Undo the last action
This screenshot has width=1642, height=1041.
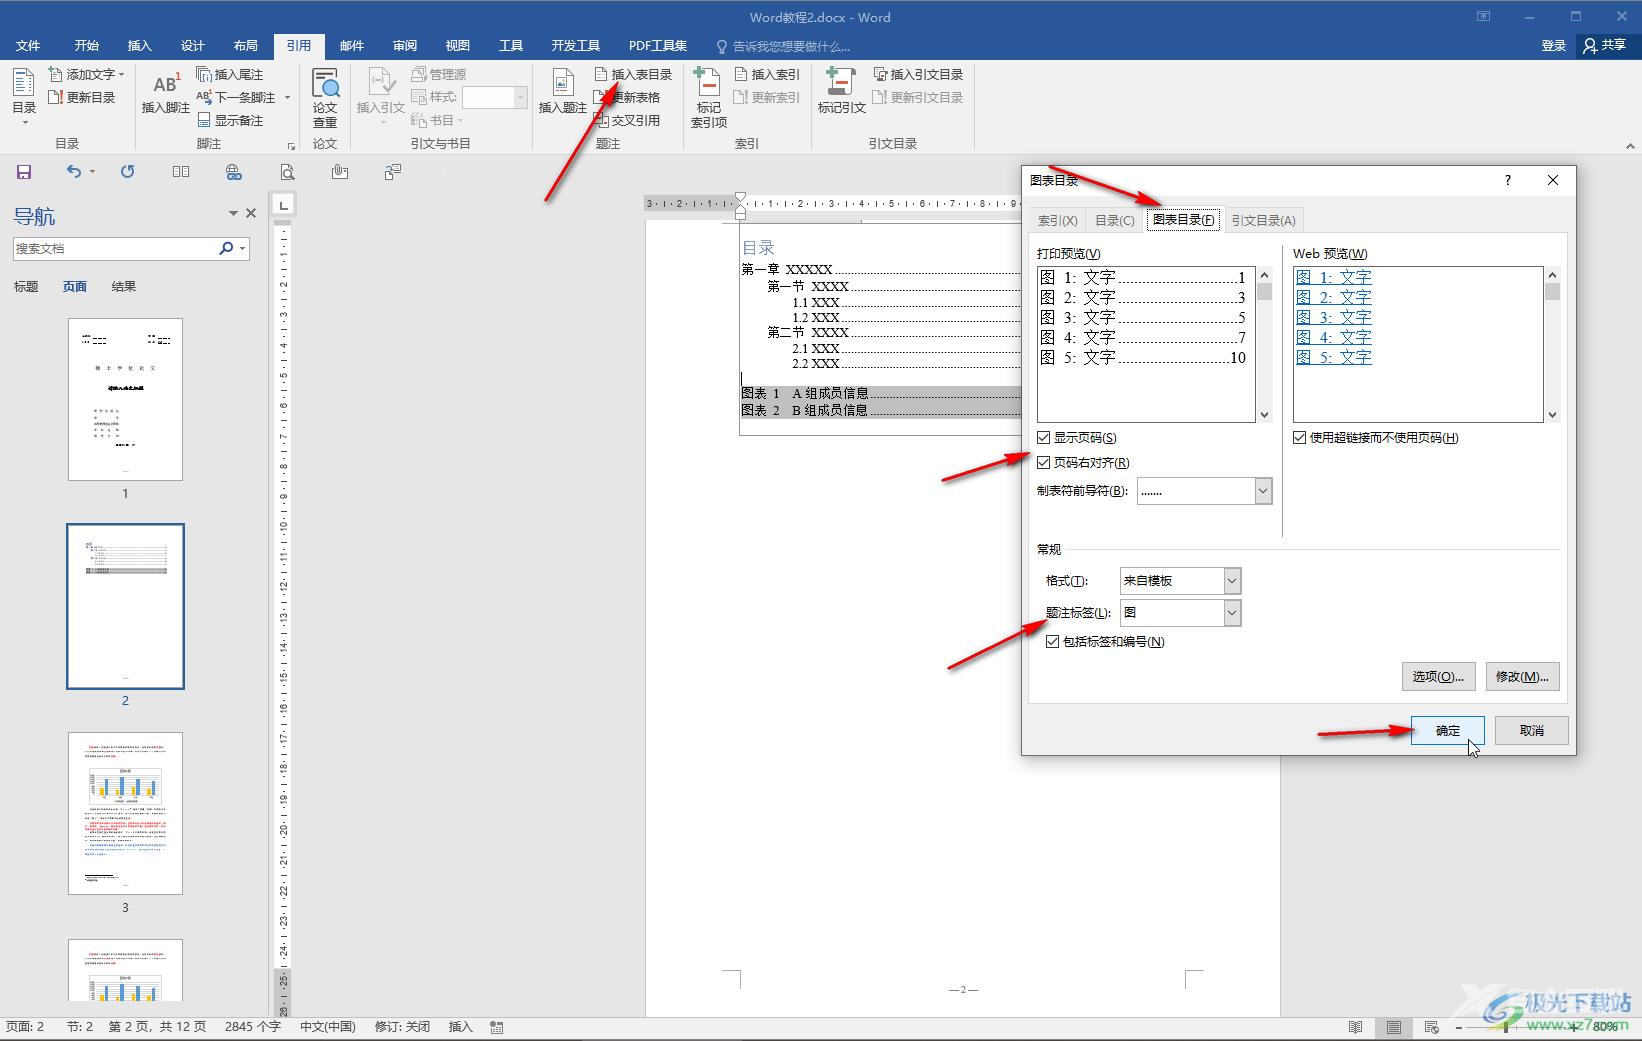tap(73, 172)
